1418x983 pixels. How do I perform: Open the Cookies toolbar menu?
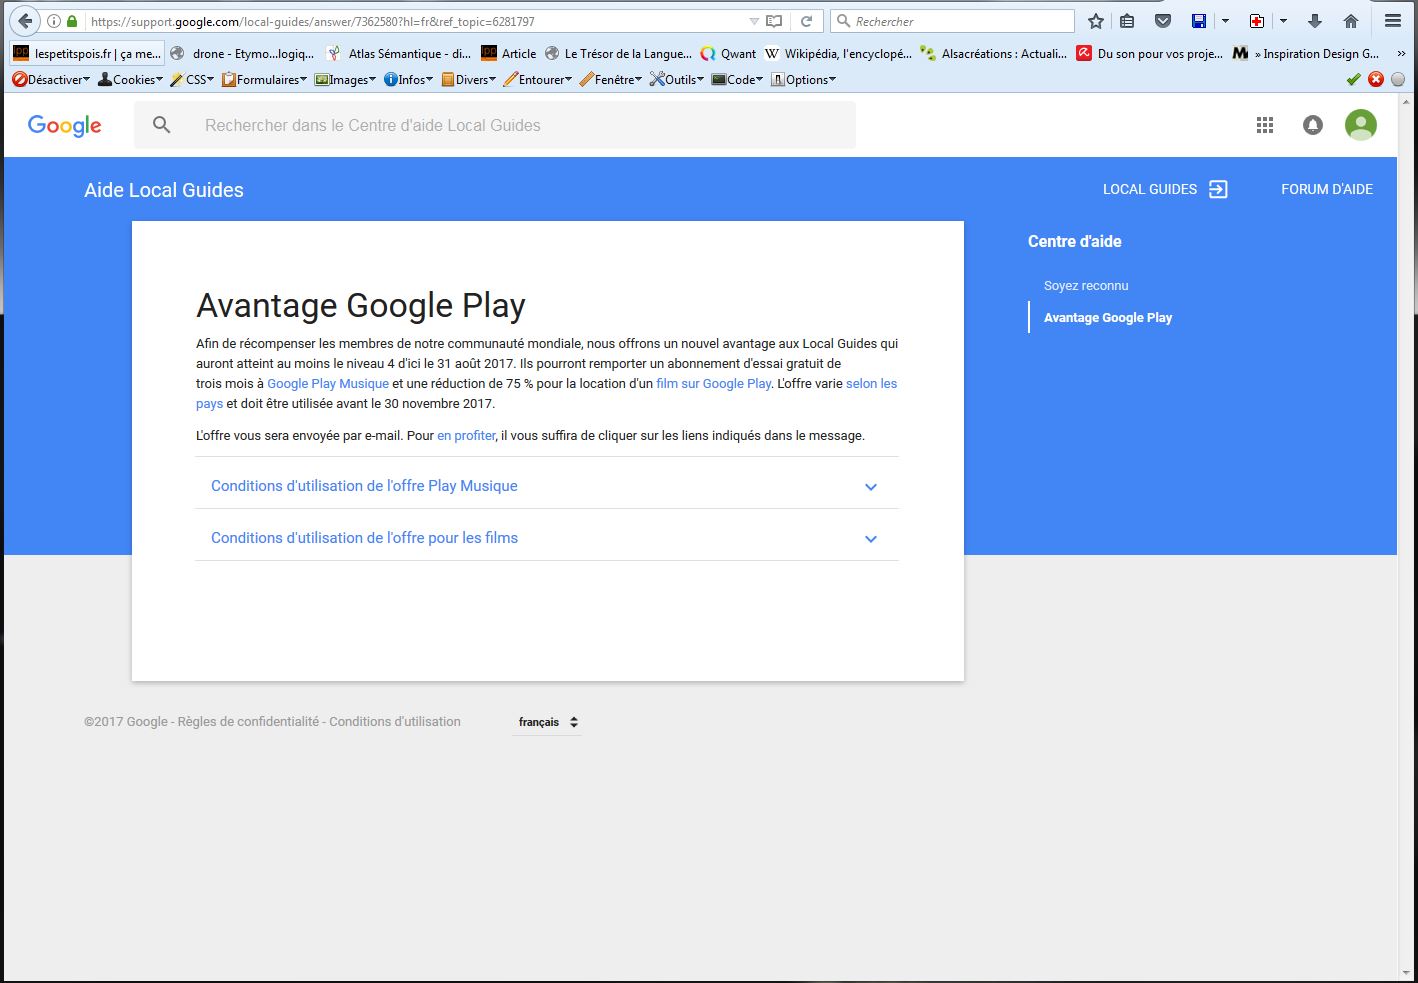point(130,79)
